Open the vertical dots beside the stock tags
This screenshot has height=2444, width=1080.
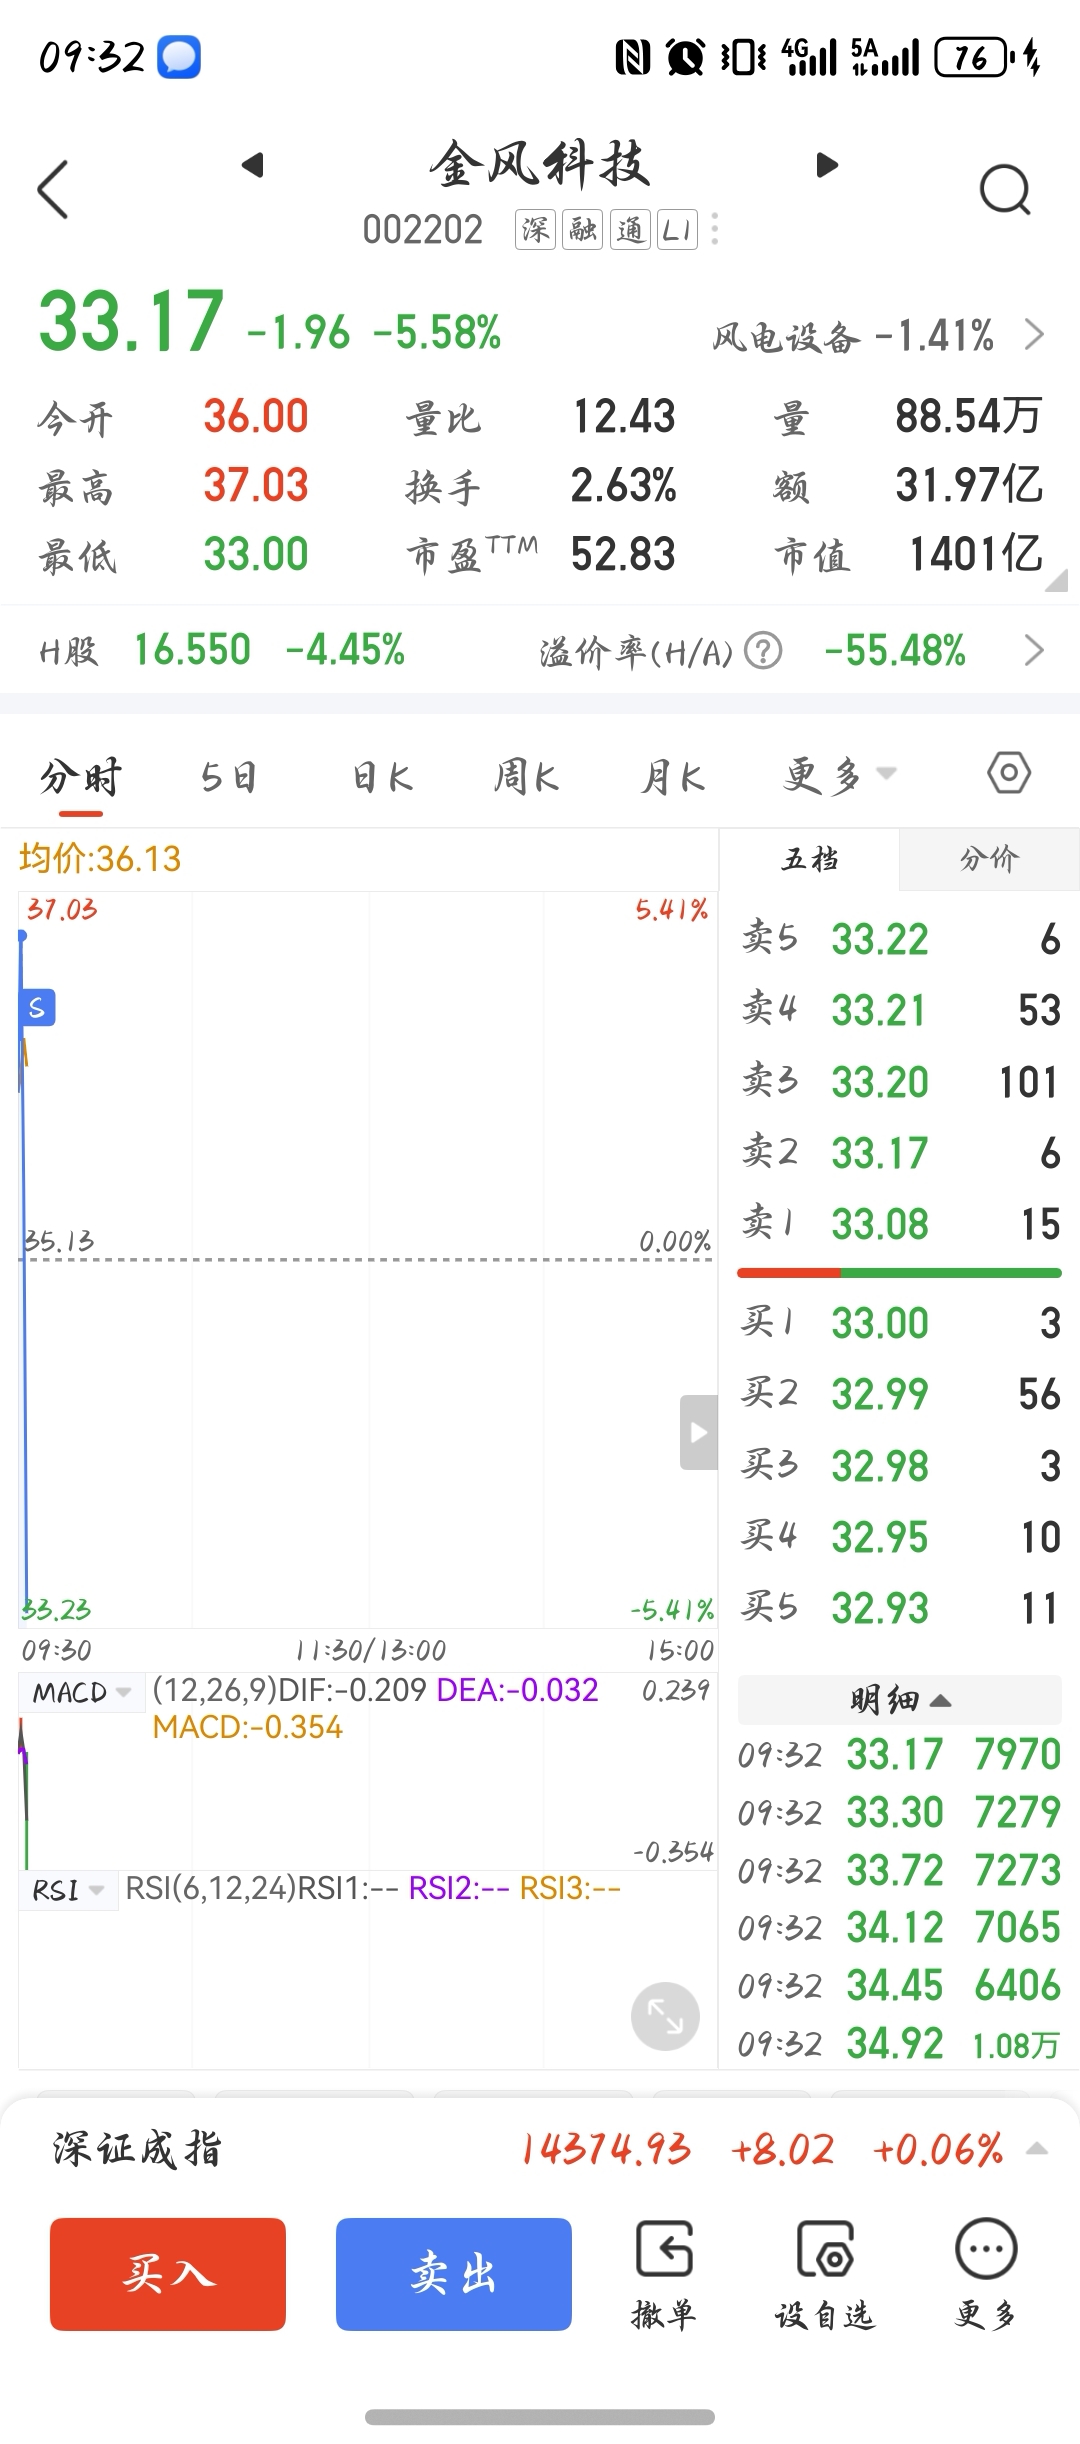[x=714, y=230]
